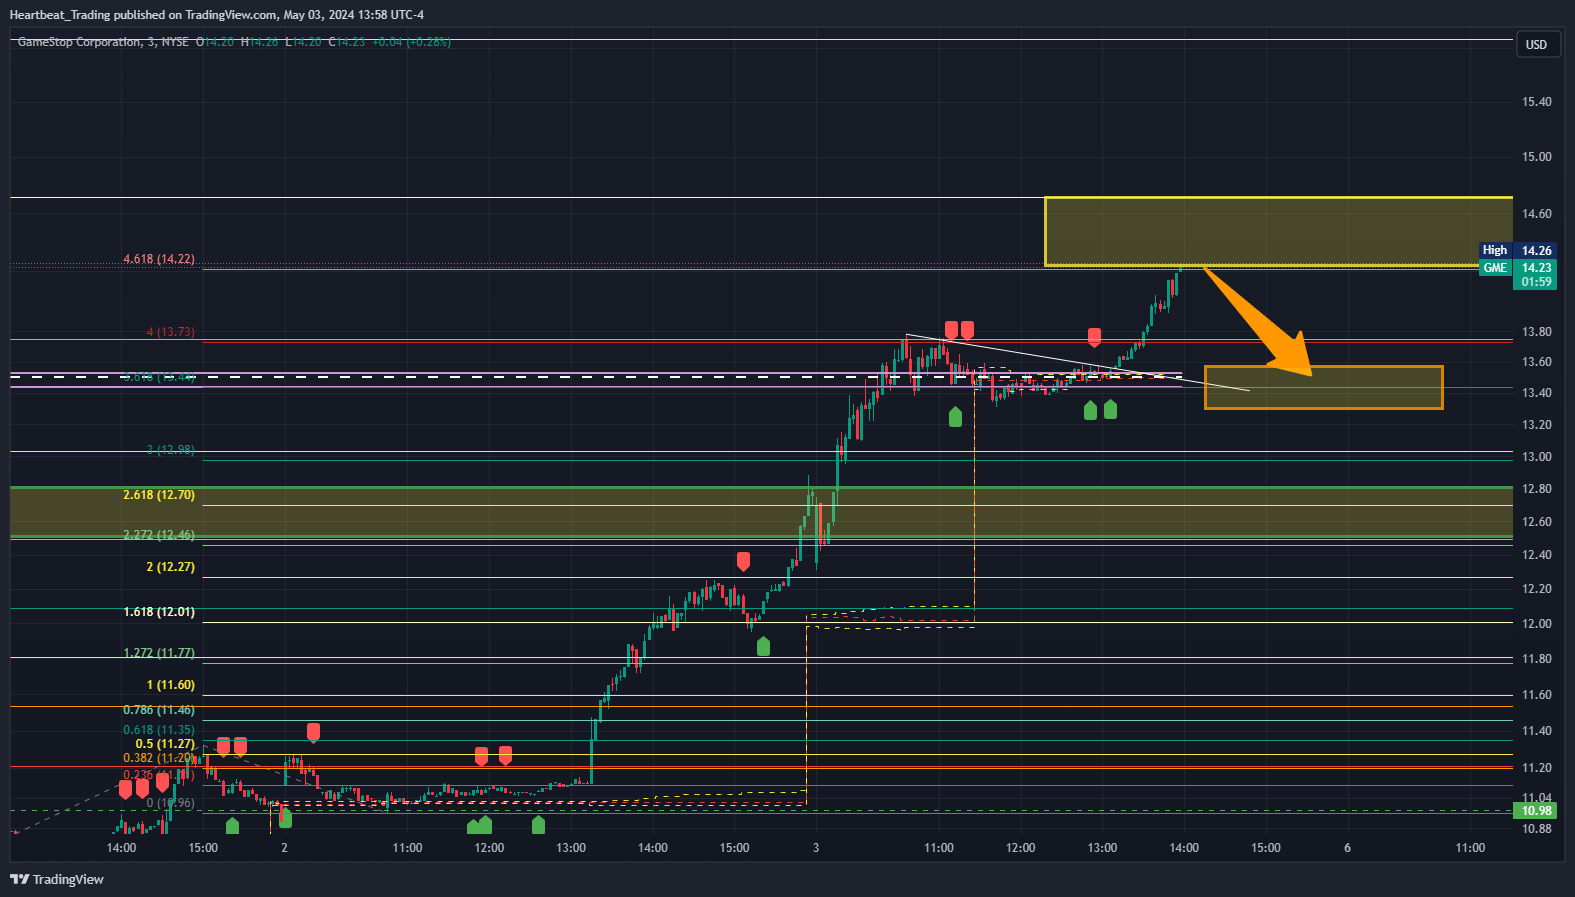The height and width of the screenshot is (897, 1575).
Task: Select the yellow target zone rectangle near 14.60
Action: 1278,232
